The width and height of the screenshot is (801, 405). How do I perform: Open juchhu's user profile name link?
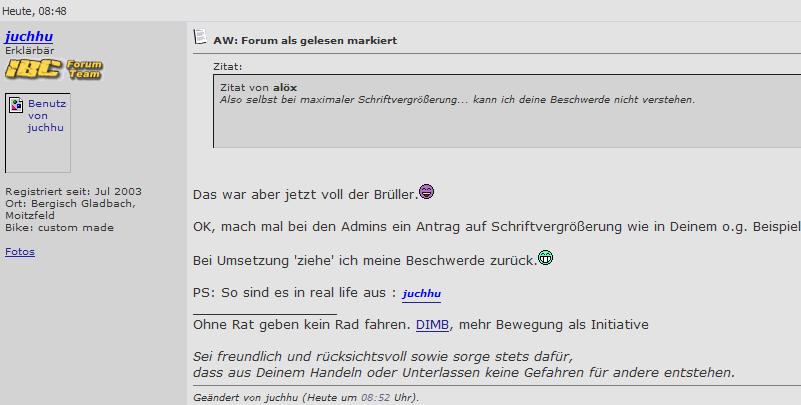[x=29, y=36]
